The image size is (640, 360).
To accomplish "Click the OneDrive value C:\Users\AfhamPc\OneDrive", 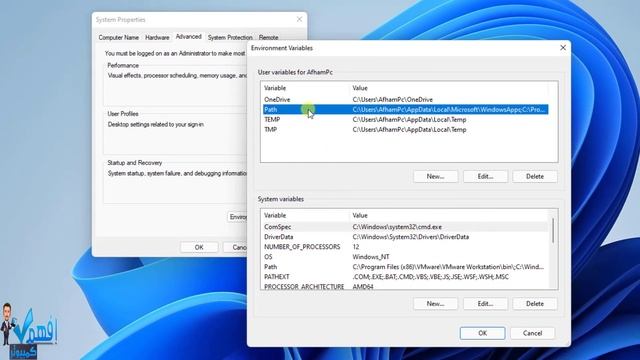I will click(393, 100).
